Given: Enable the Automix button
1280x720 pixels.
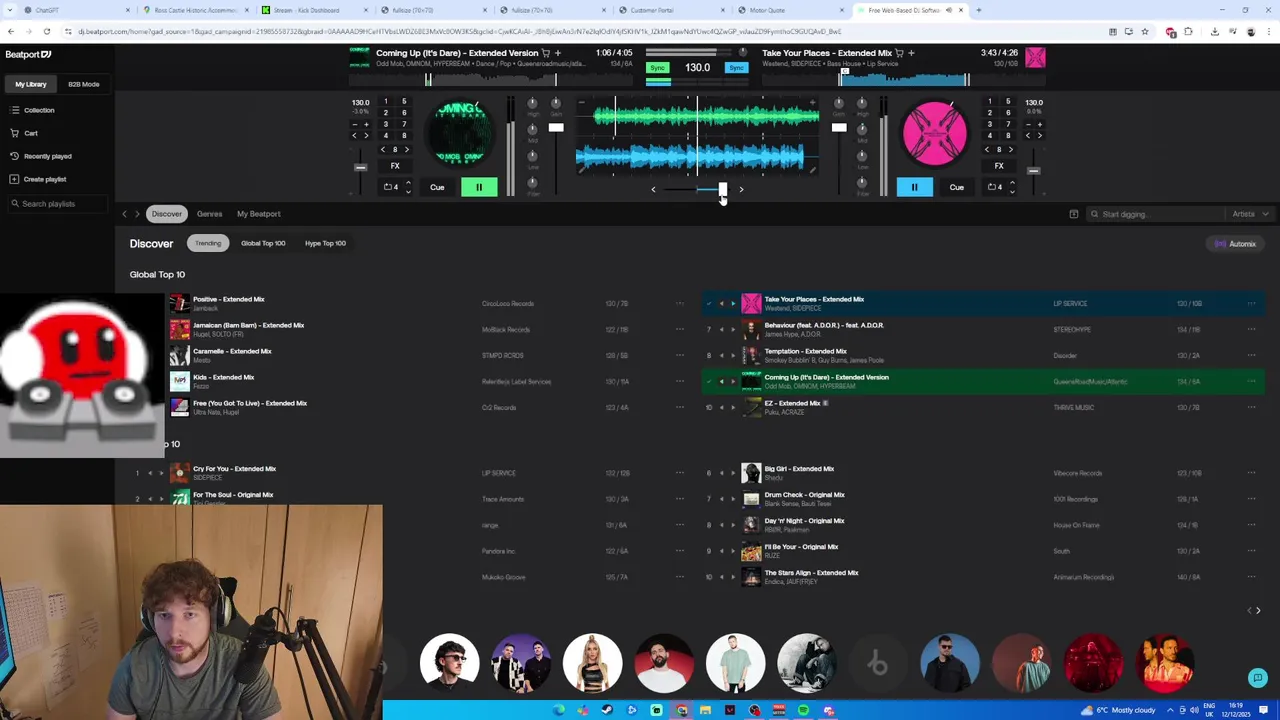Looking at the screenshot, I should click(1236, 244).
